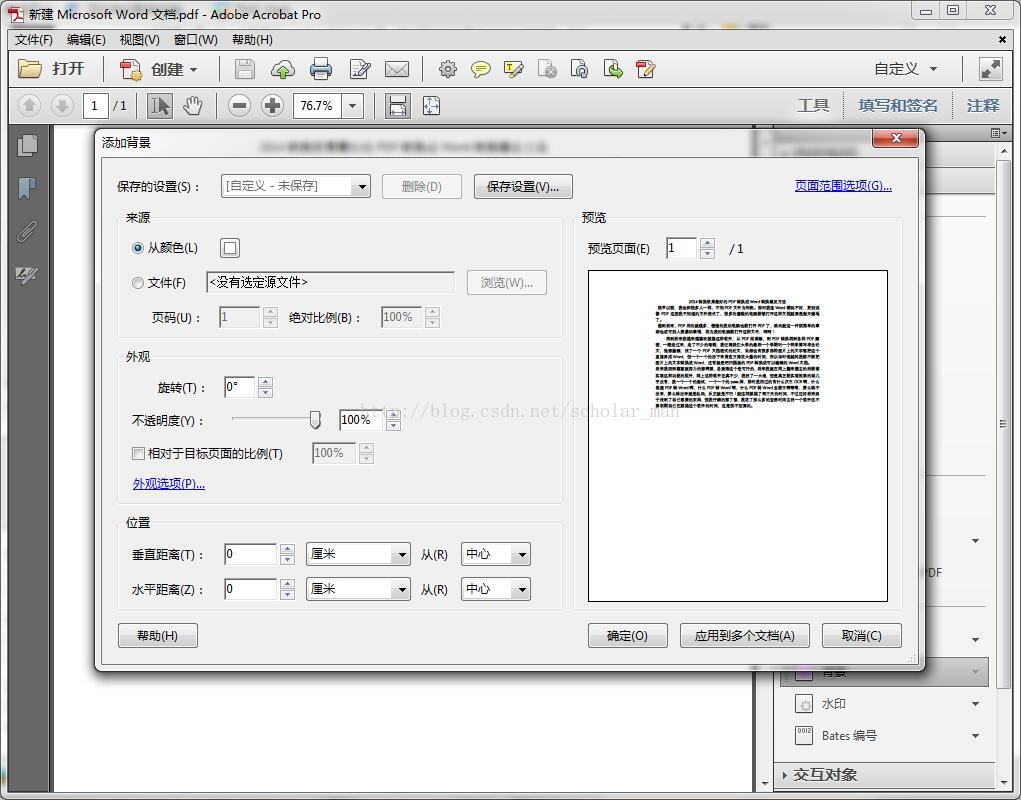
Task: Click the email envelope icon
Action: point(397,69)
